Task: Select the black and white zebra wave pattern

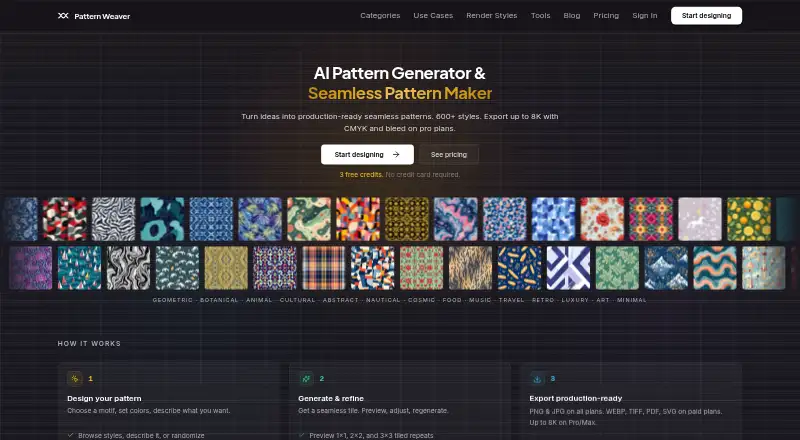Action: [x=114, y=219]
